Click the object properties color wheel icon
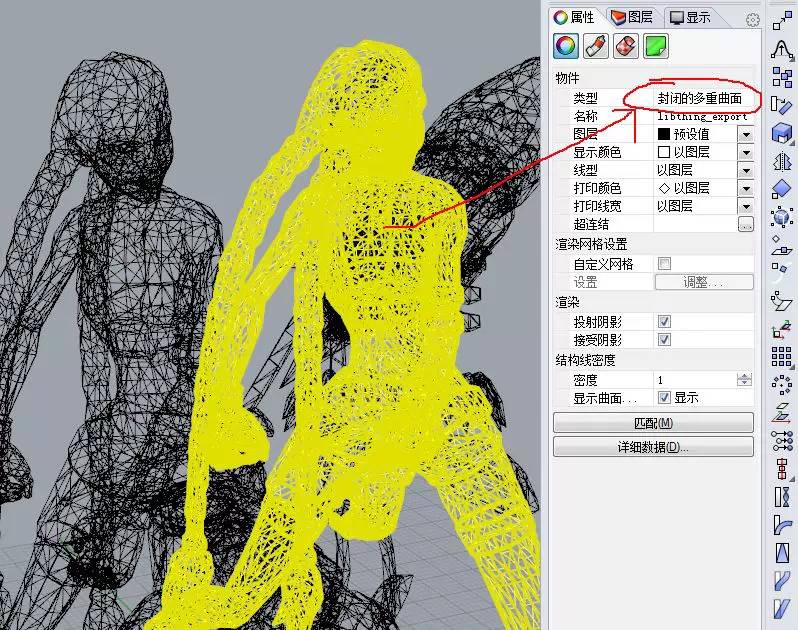The width and height of the screenshot is (798, 630). point(566,46)
